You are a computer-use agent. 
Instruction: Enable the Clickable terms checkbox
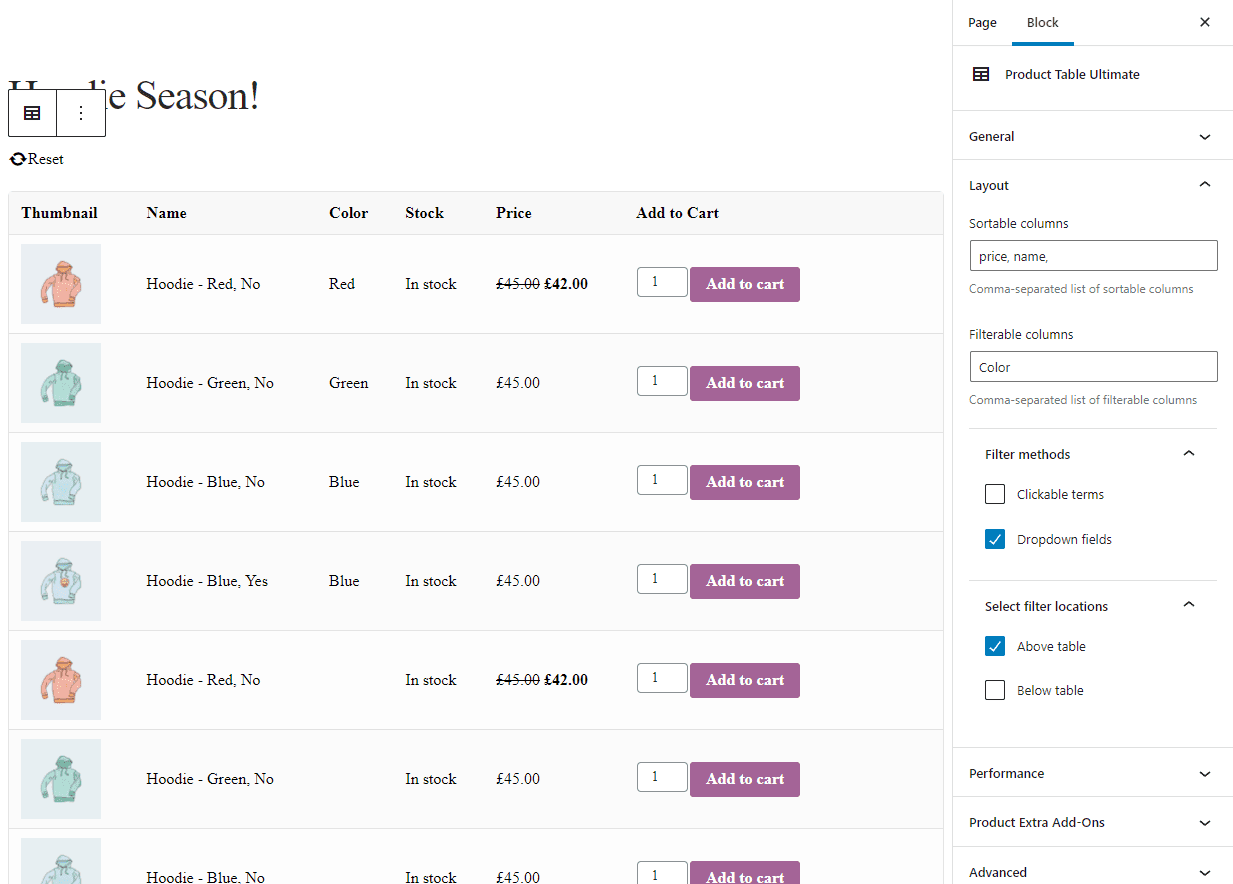tap(995, 494)
